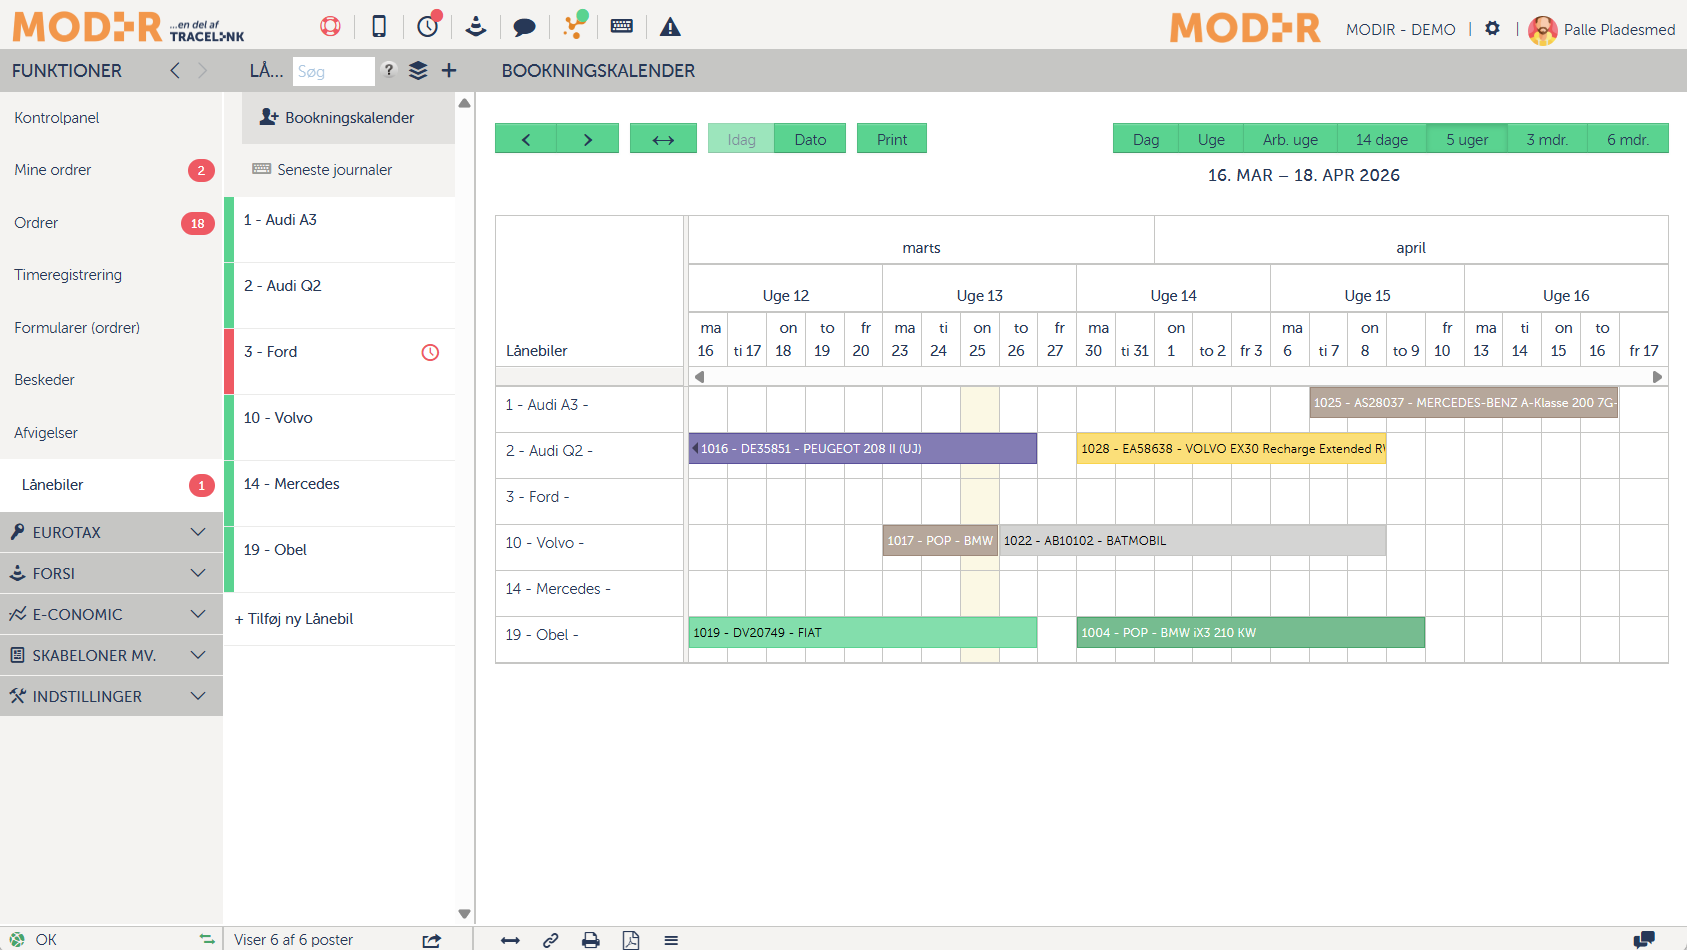Open Ordrer in the functions menu
Image resolution: width=1687 pixels, height=950 pixels.
[36, 223]
